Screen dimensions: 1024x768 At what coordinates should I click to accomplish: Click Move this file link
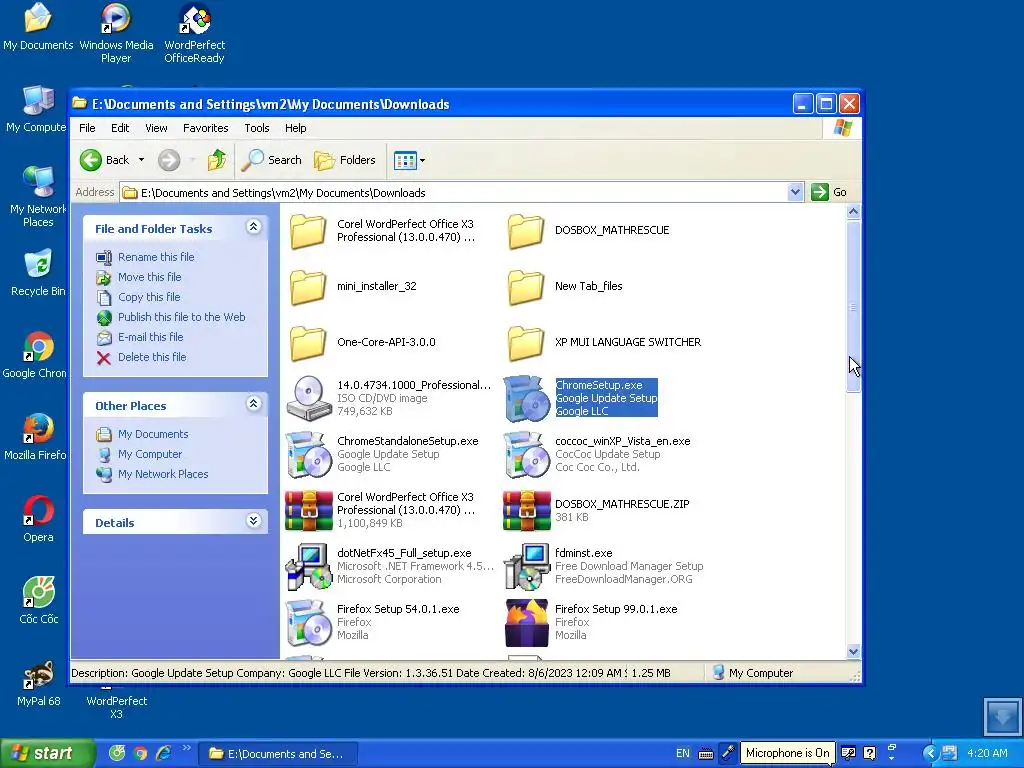coord(150,277)
